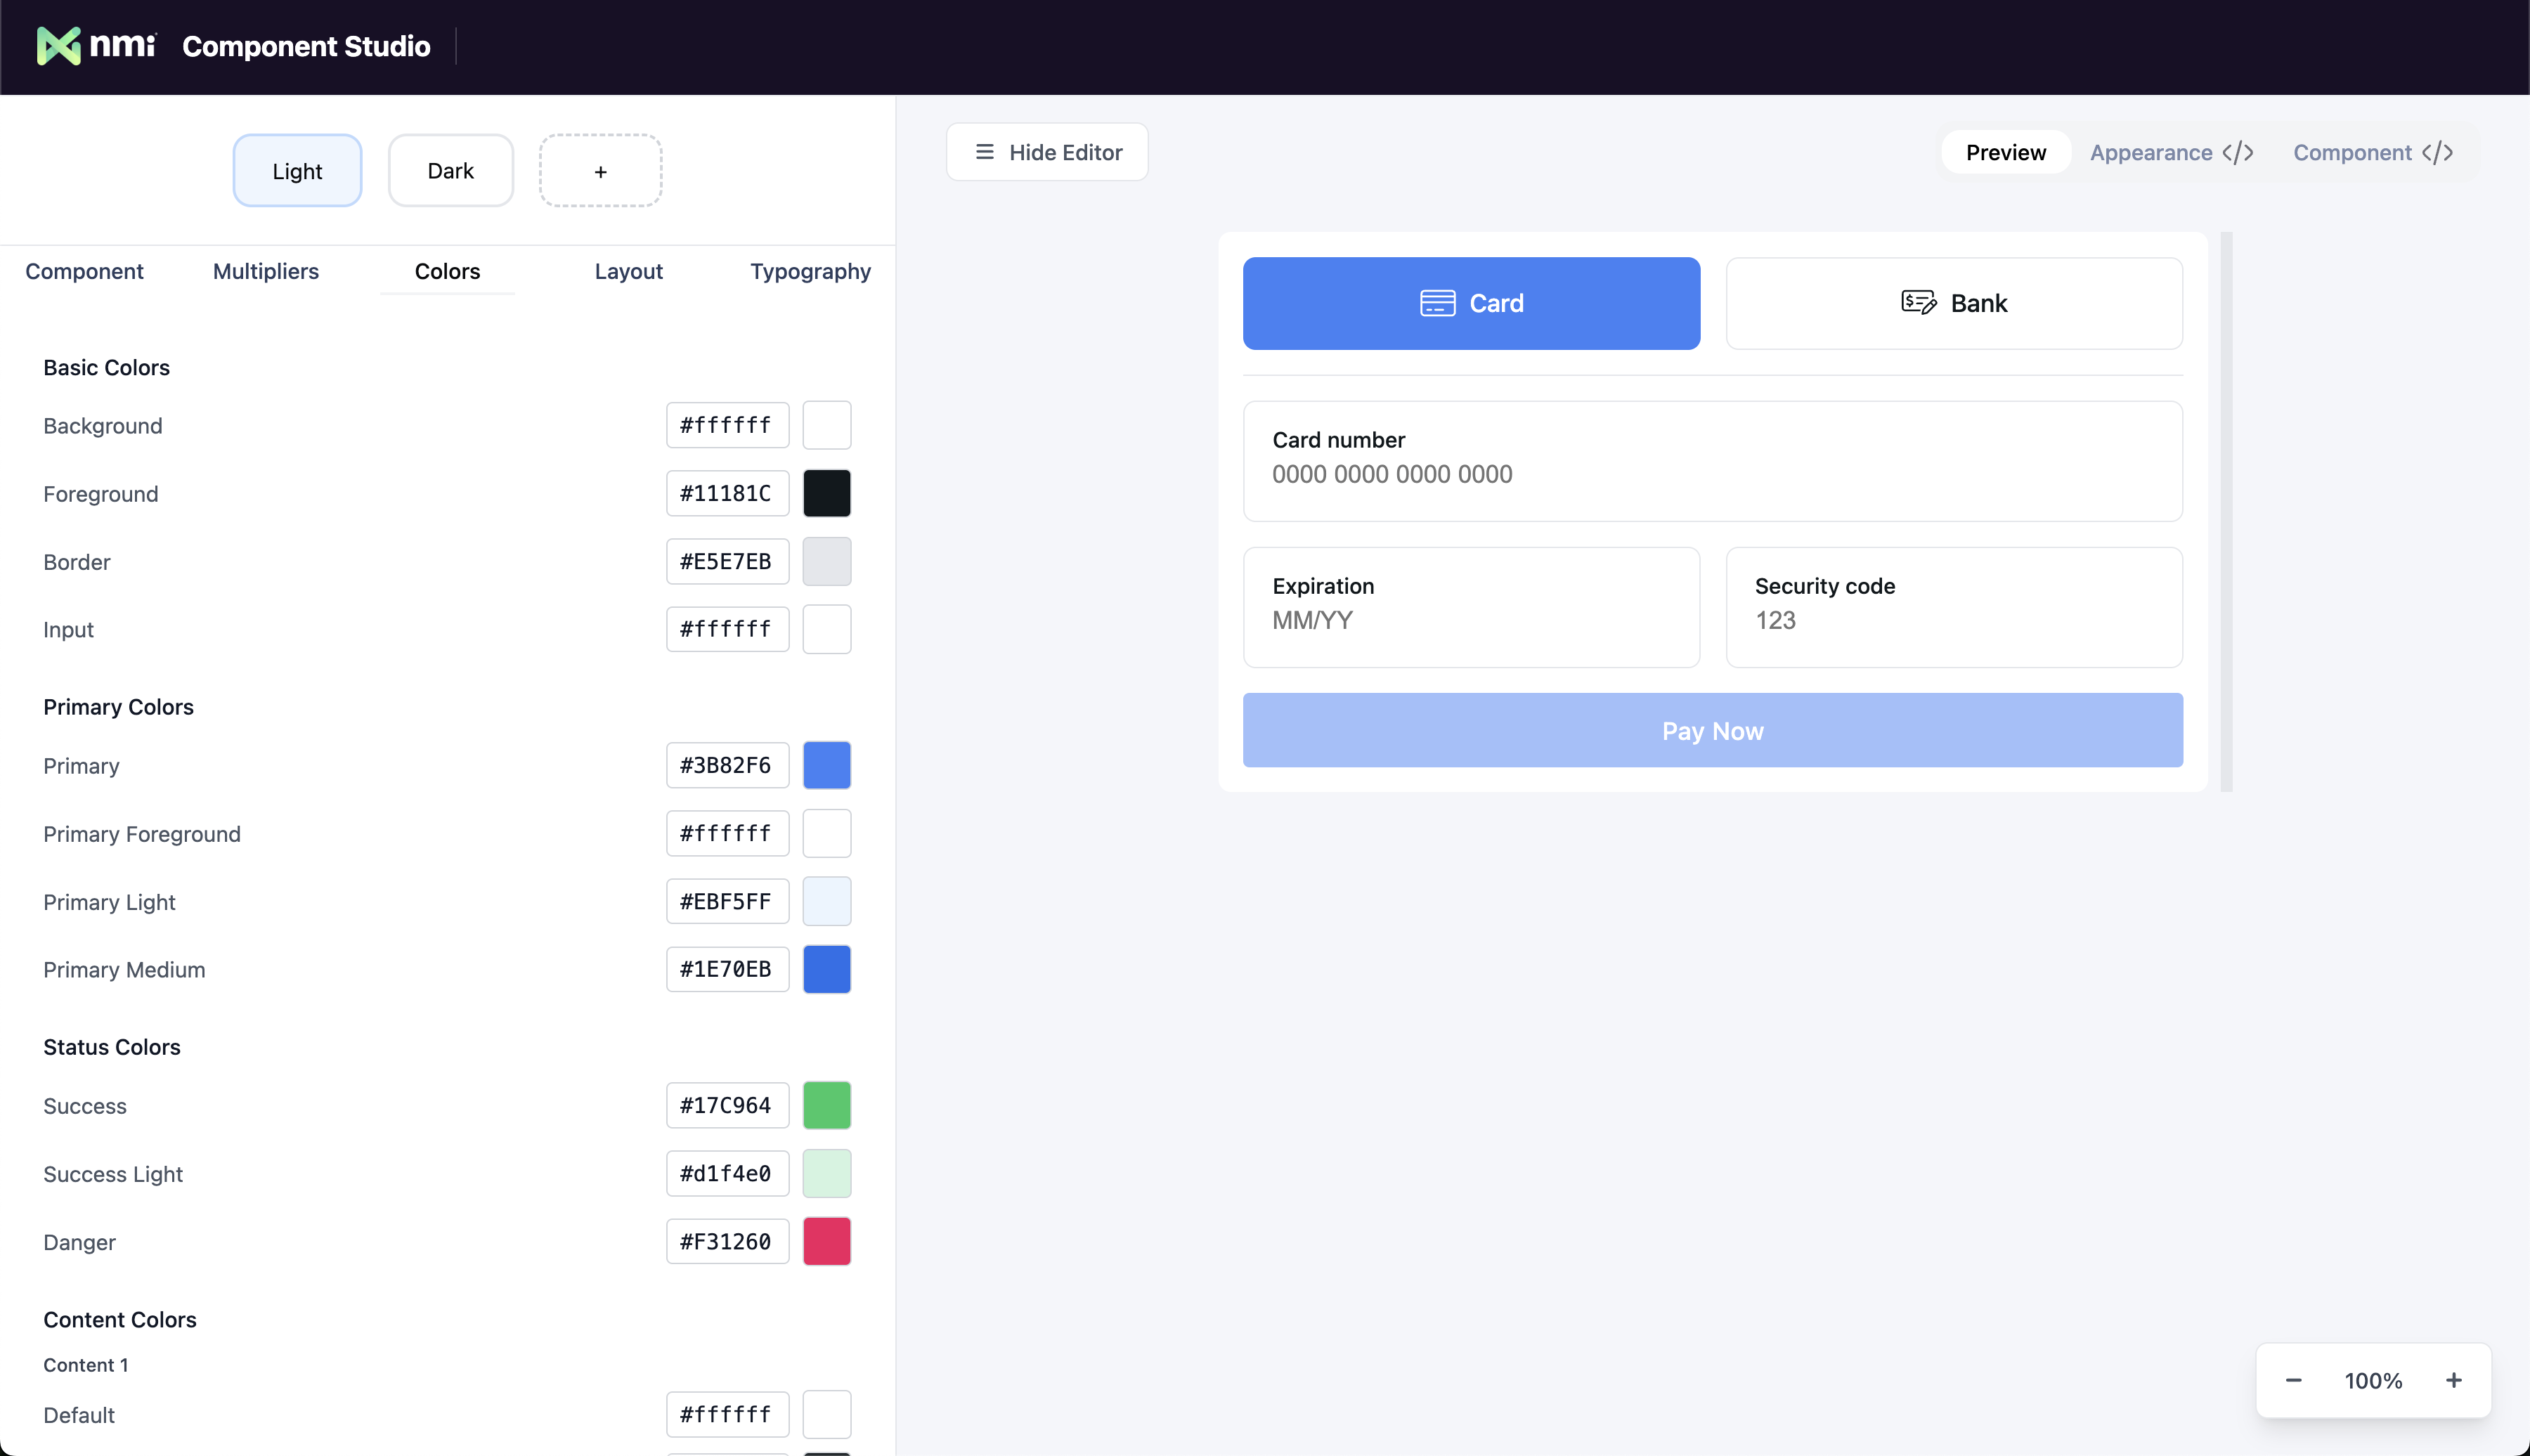2530x1456 pixels.
Task: Zoom out with the minus icon
Action: point(2293,1380)
